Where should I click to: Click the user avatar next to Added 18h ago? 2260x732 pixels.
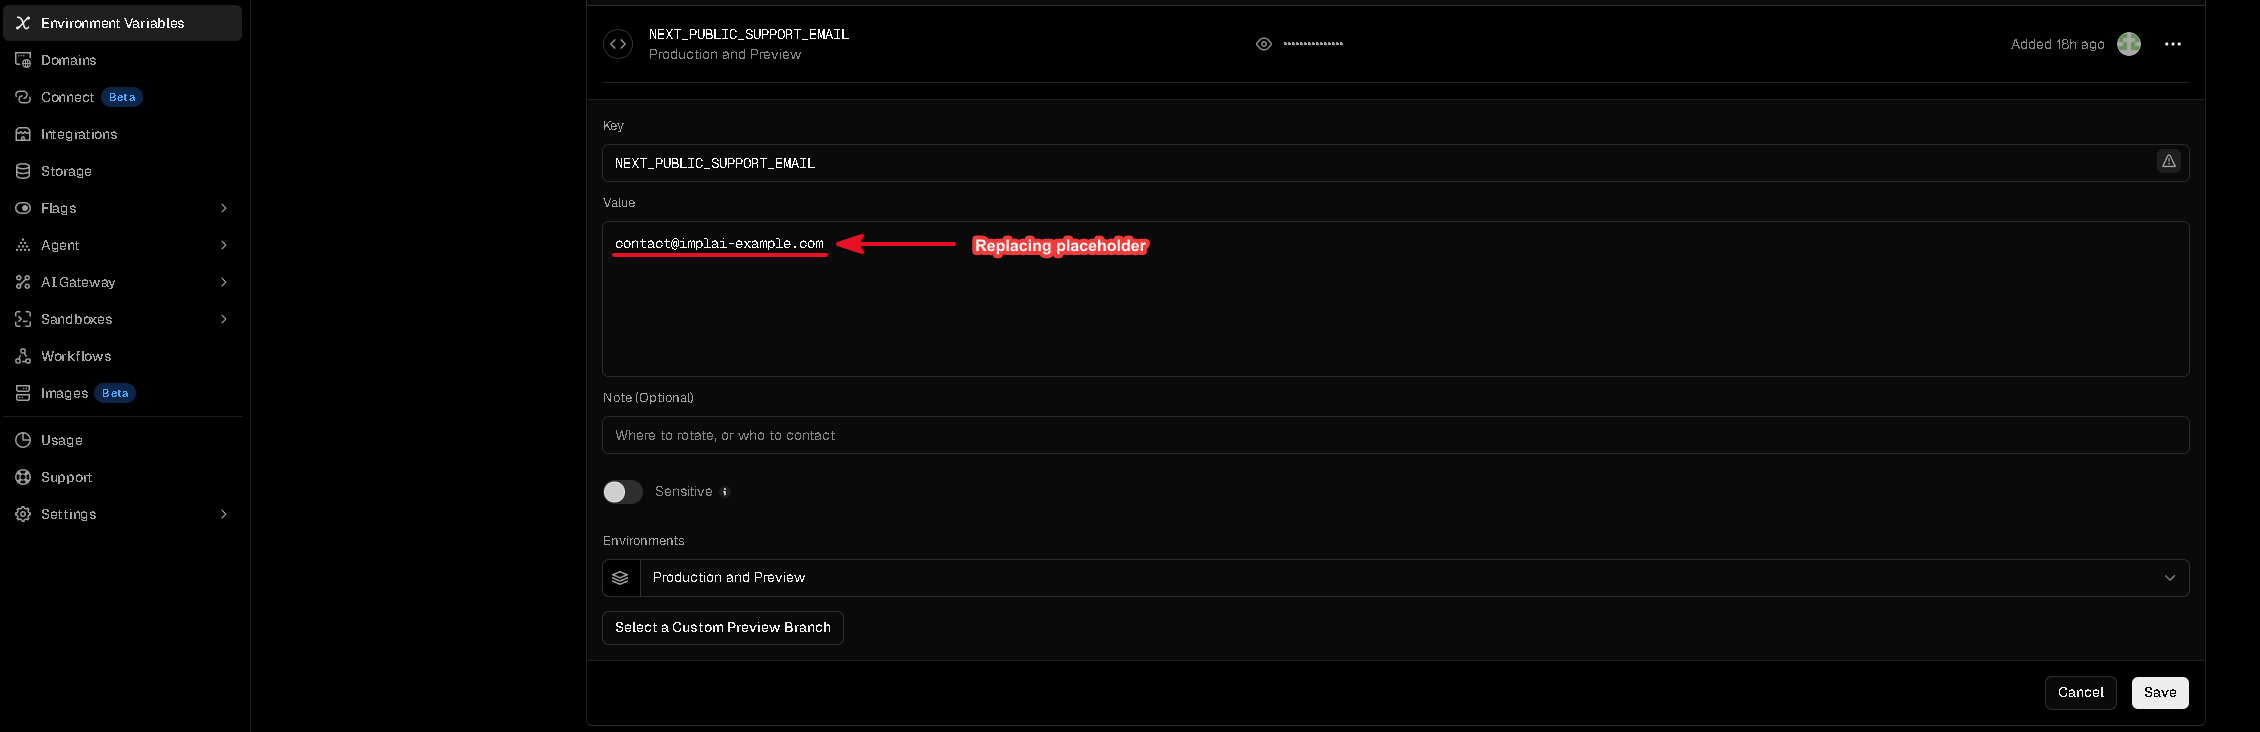pos(2129,44)
